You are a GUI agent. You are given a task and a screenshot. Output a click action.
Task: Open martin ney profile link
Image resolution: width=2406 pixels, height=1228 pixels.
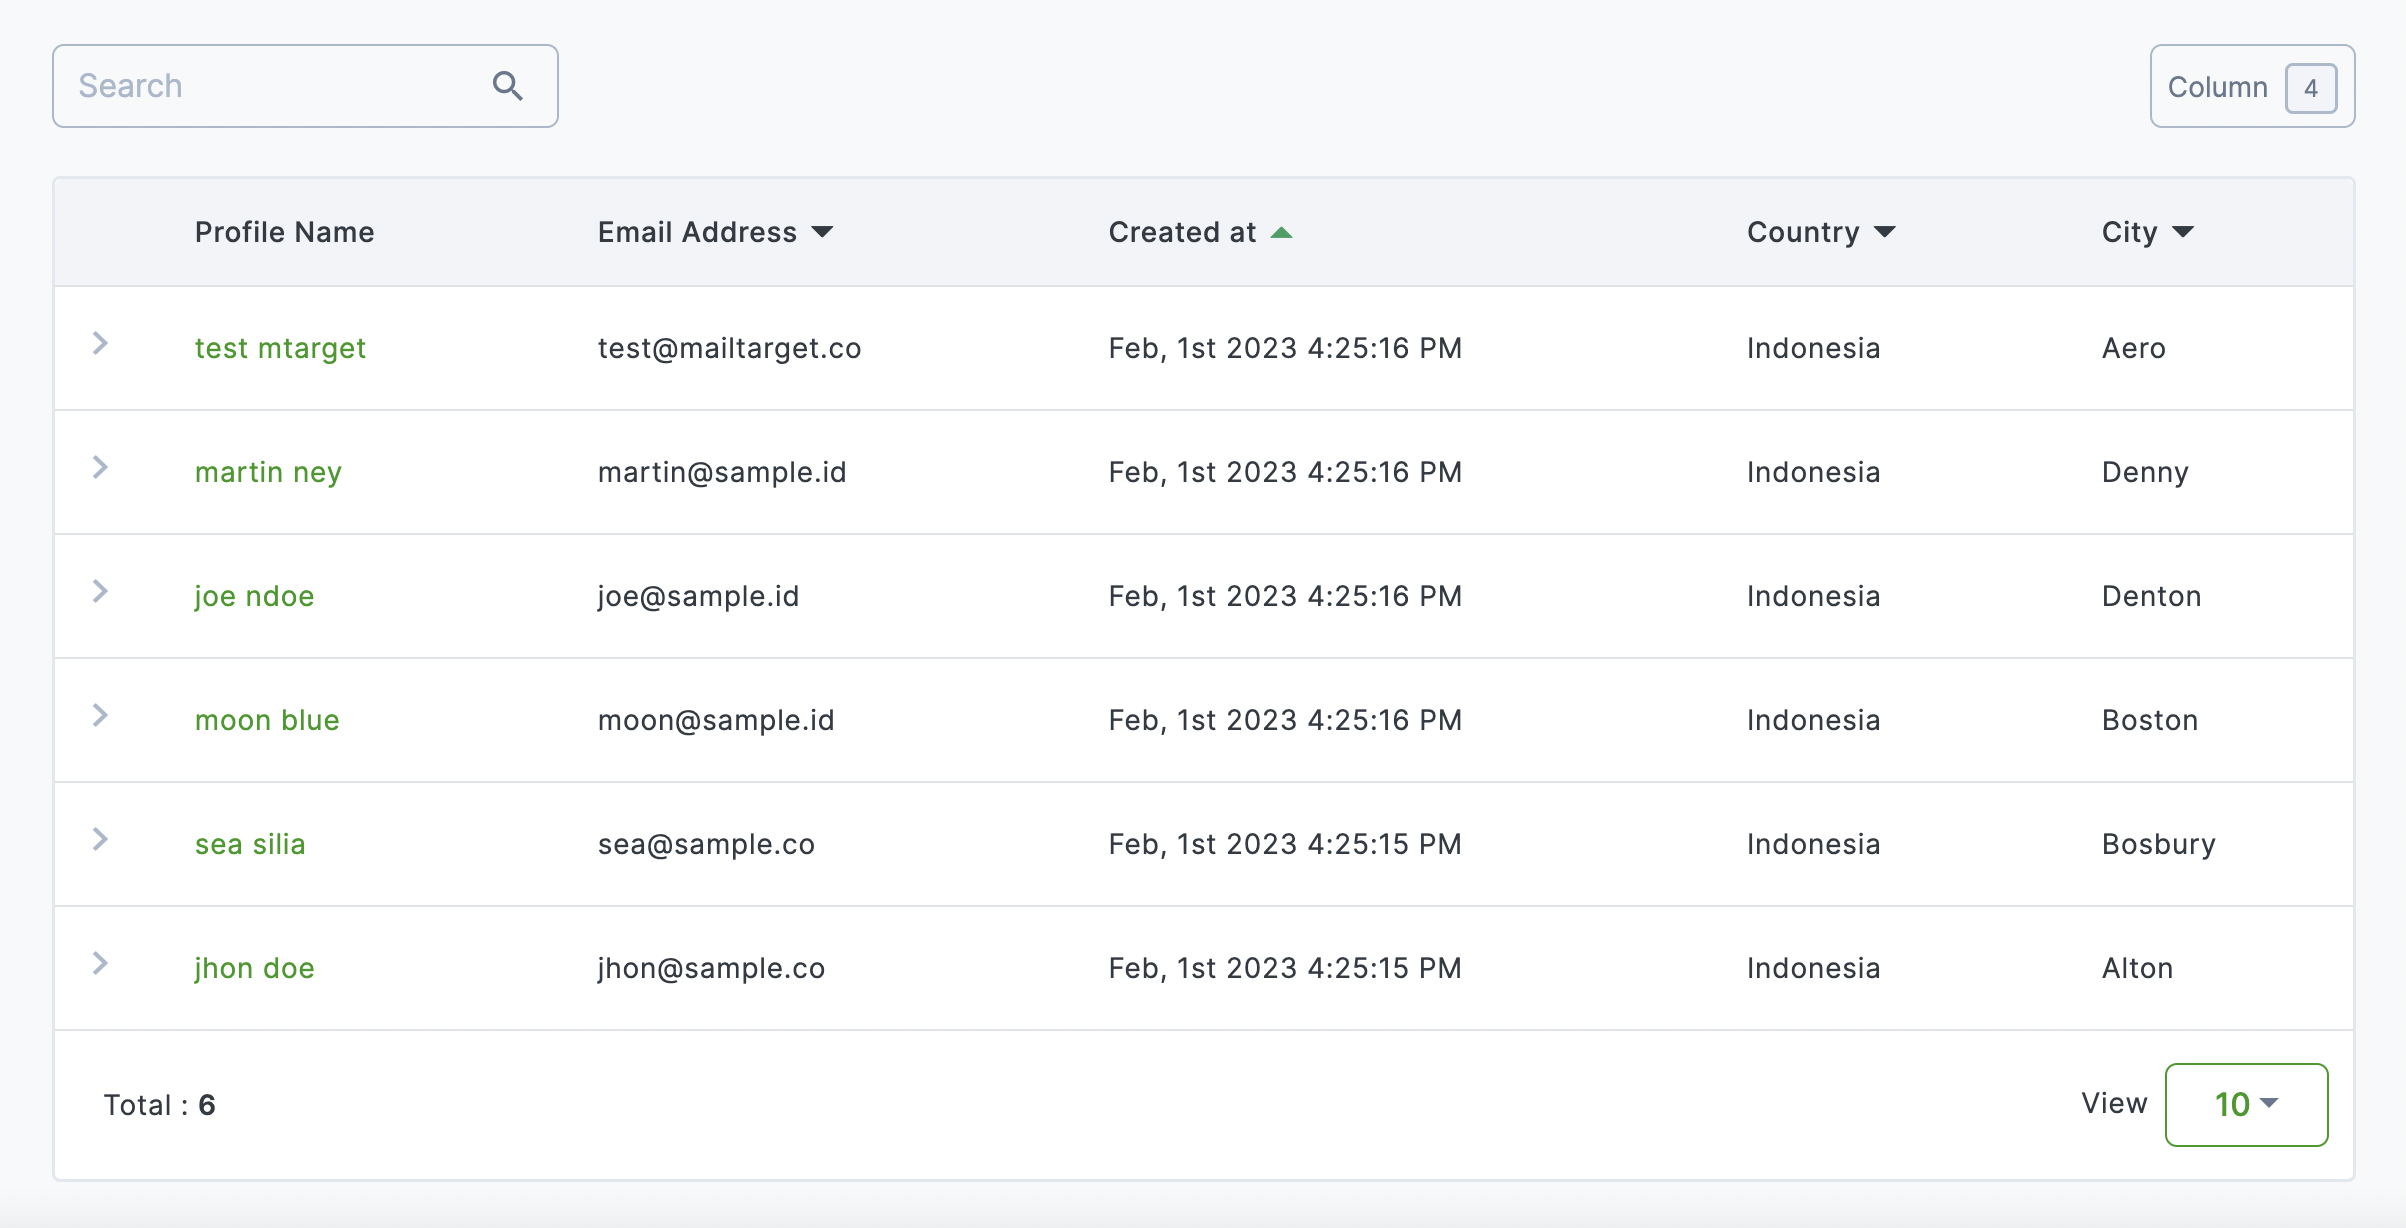click(x=268, y=472)
